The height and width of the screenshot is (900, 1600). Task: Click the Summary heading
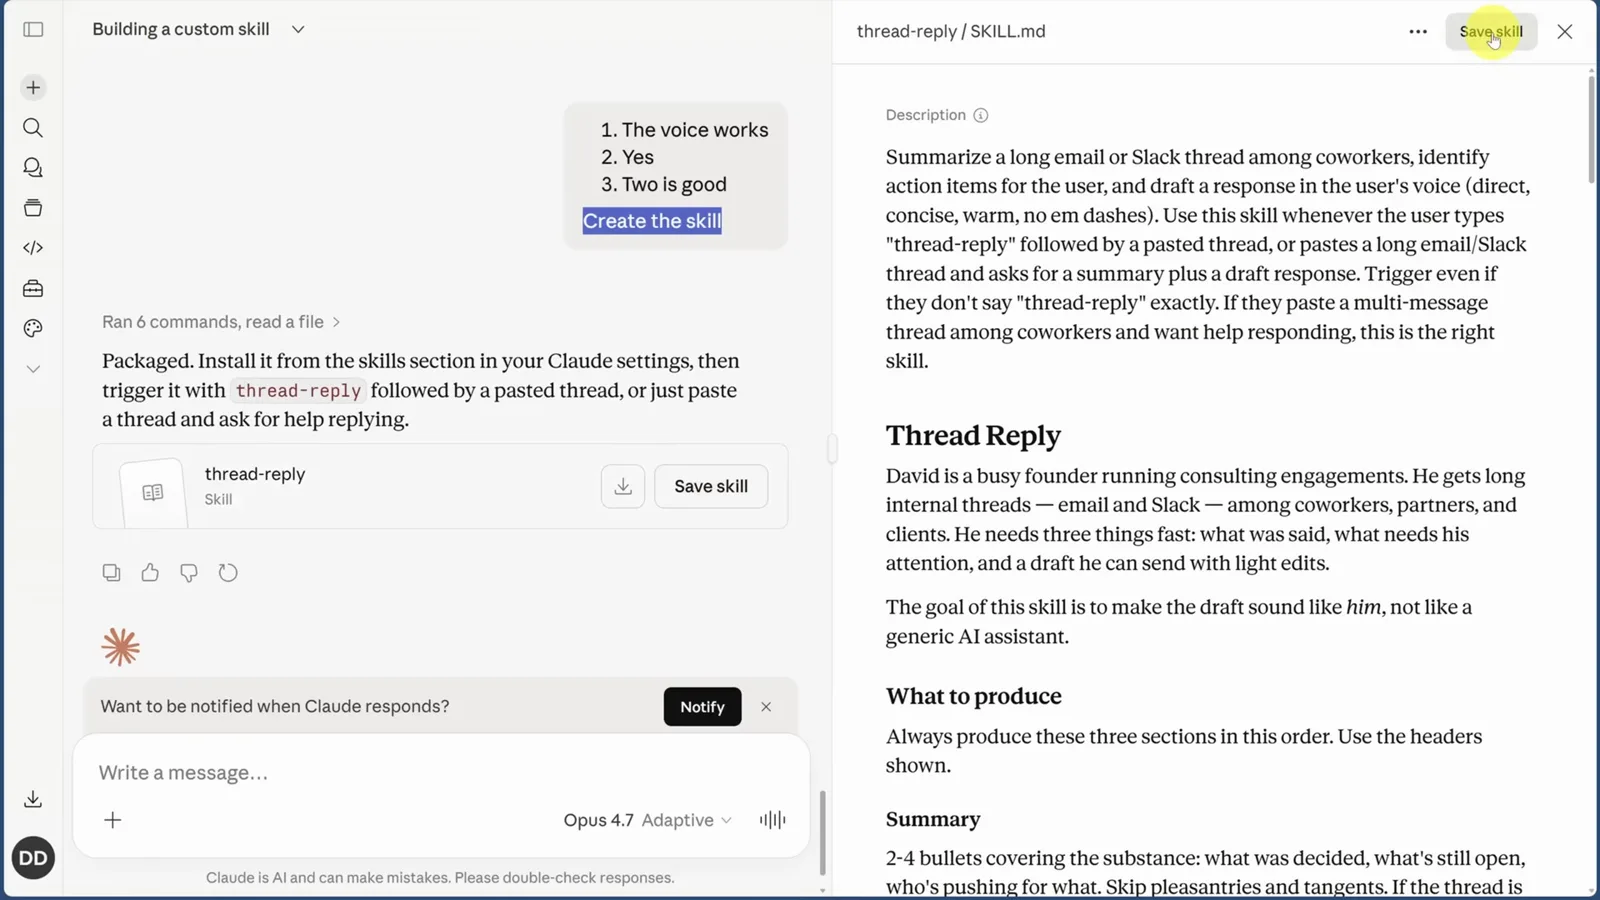tap(933, 819)
